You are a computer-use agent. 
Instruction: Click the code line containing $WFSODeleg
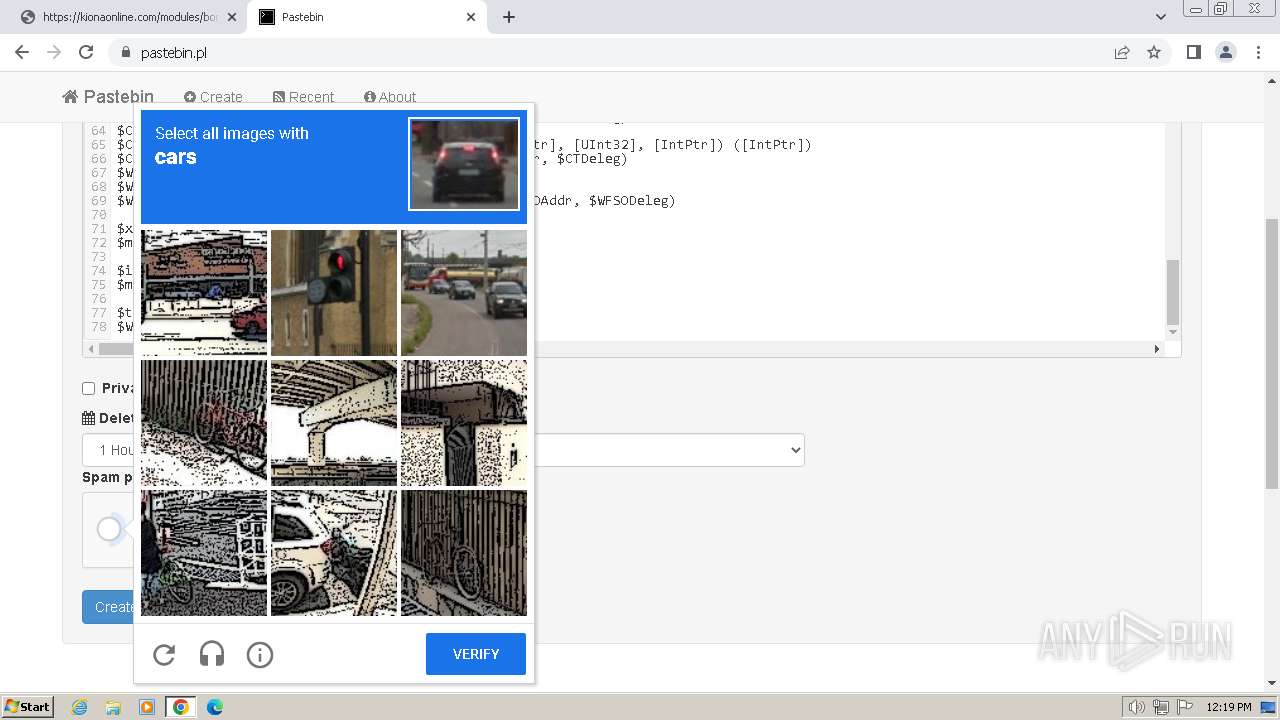[605, 201]
